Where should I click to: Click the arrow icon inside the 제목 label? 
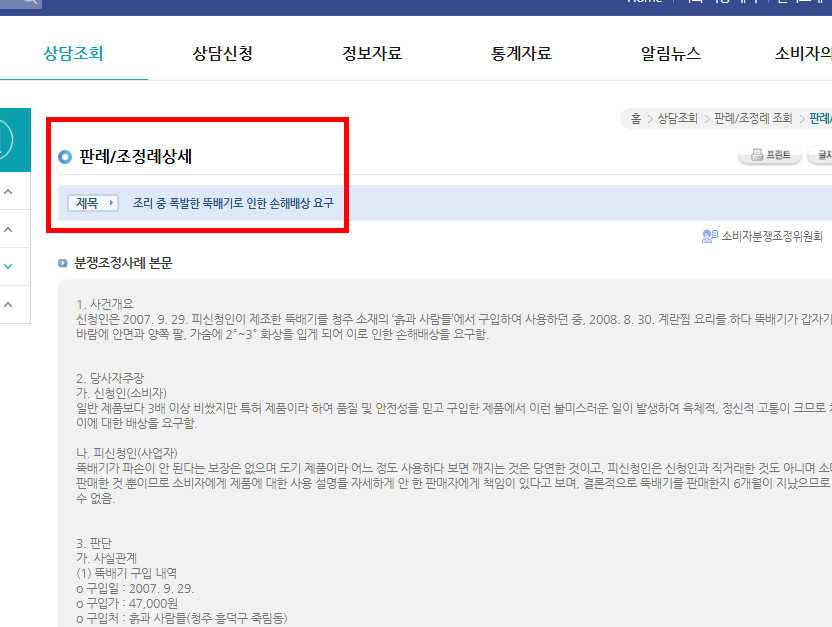(x=110, y=204)
